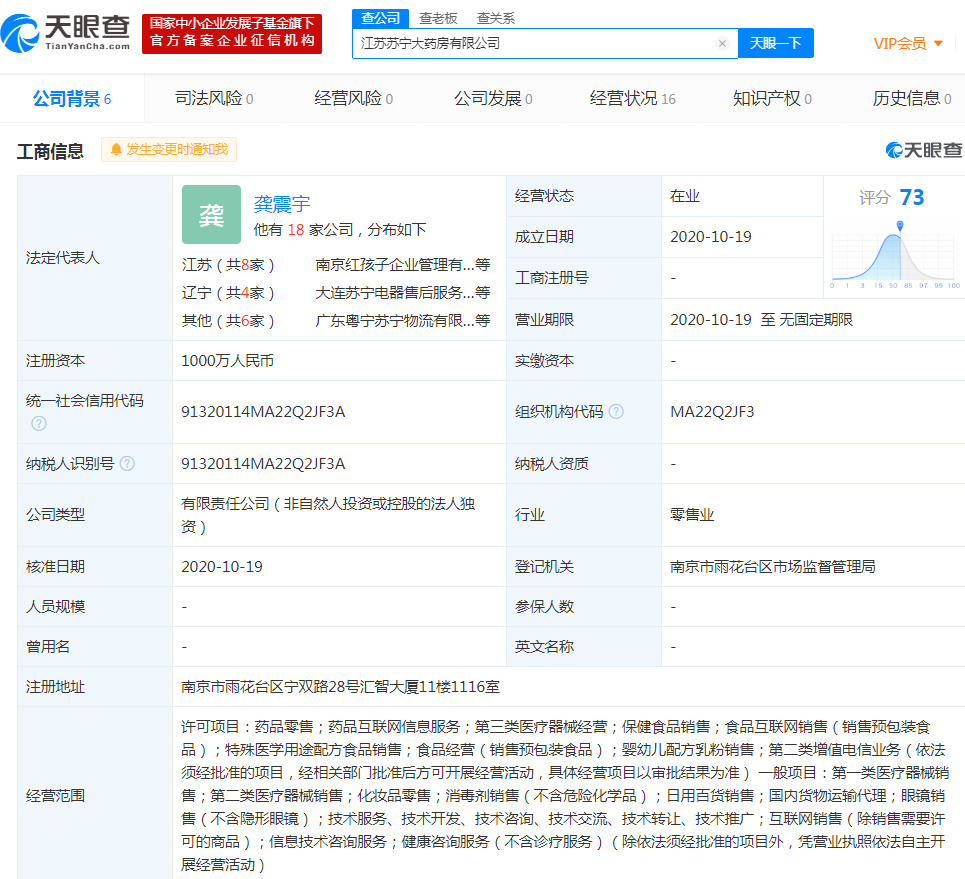Click the organization code MA22Q2JF3
Screen dimensions: 965x879
point(712,412)
